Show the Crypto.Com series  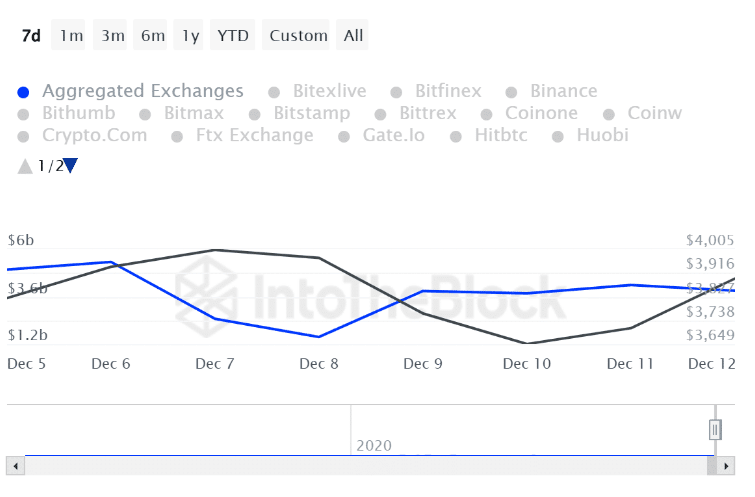94,135
